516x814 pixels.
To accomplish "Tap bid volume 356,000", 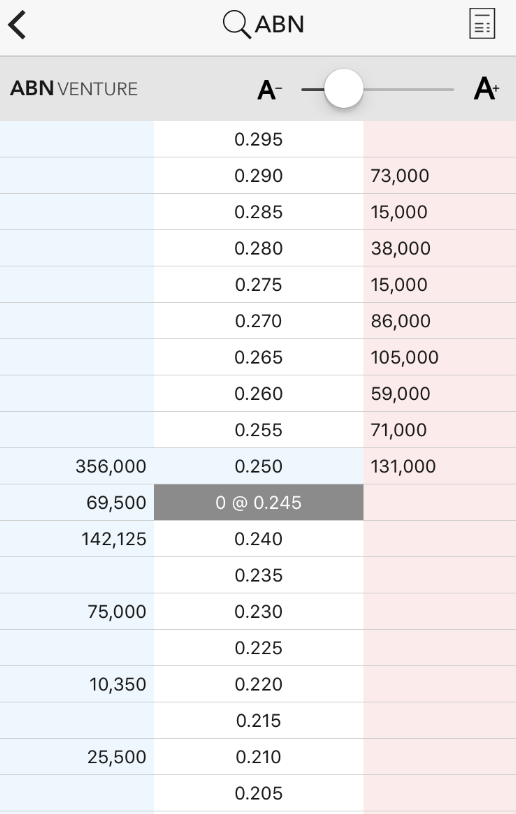I will (x=111, y=466).
